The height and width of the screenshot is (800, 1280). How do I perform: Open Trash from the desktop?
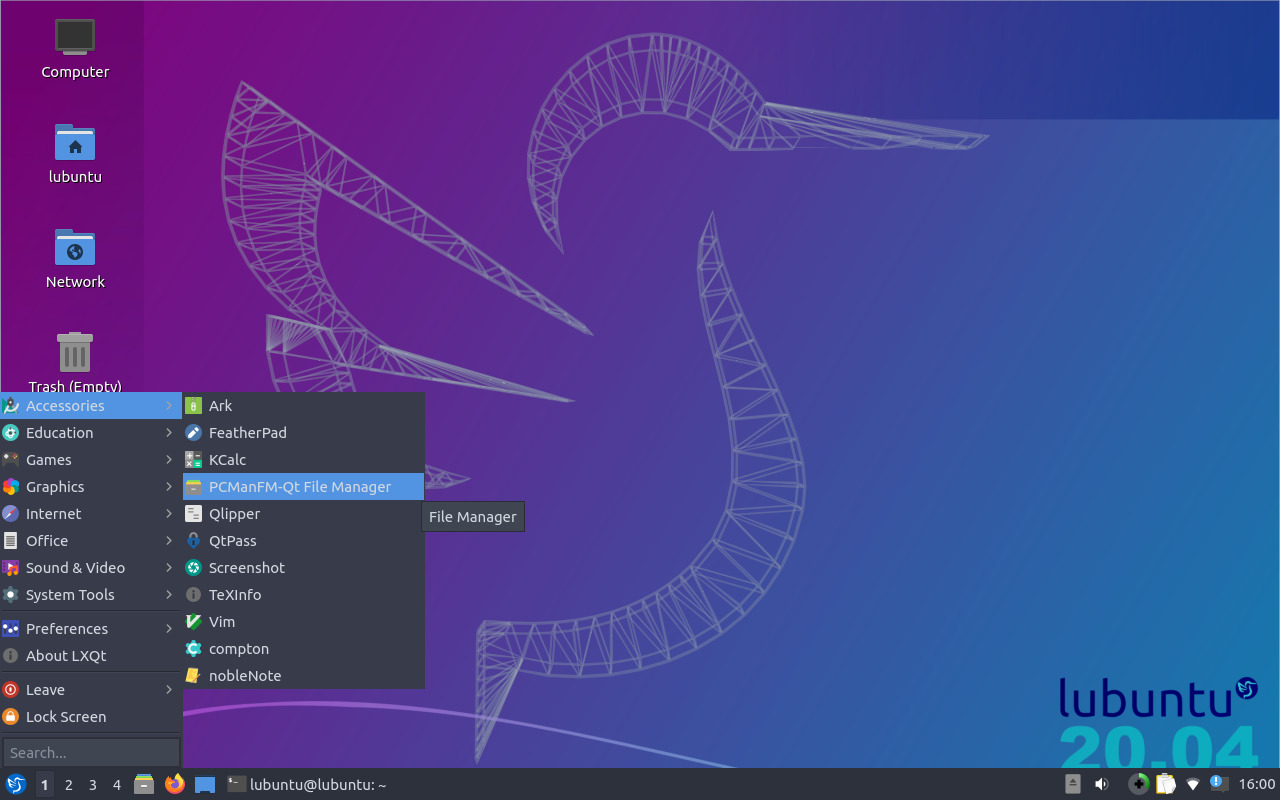tap(74, 352)
